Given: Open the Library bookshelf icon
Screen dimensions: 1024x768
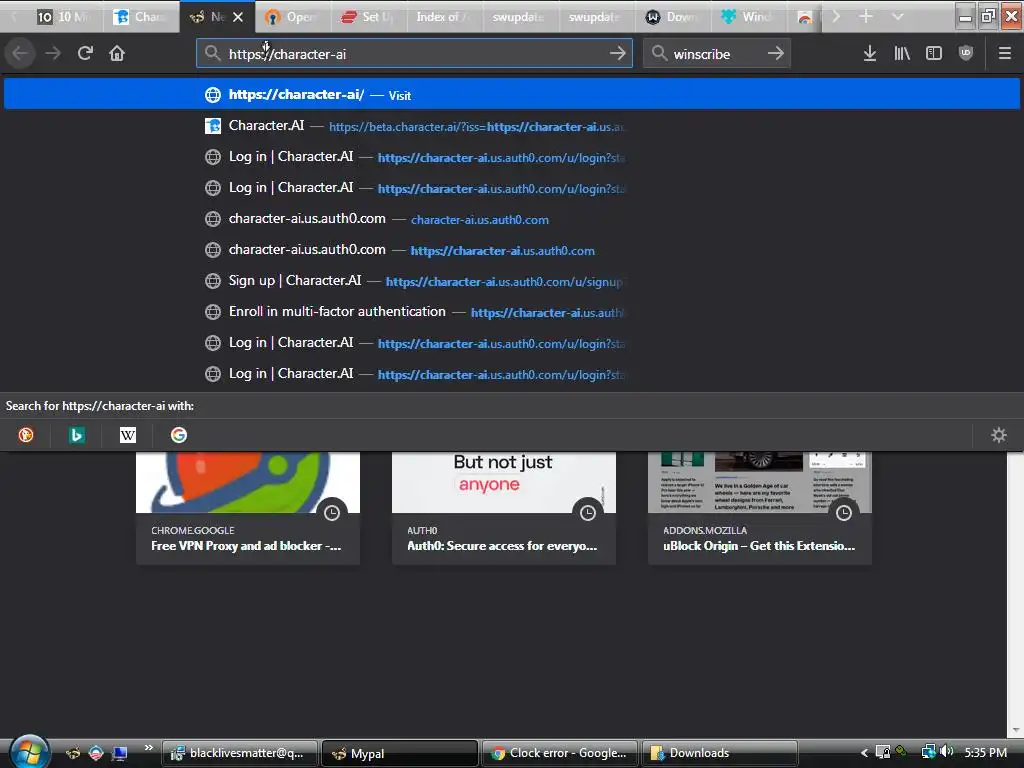Looking at the screenshot, I should click(x=902, y=54).
